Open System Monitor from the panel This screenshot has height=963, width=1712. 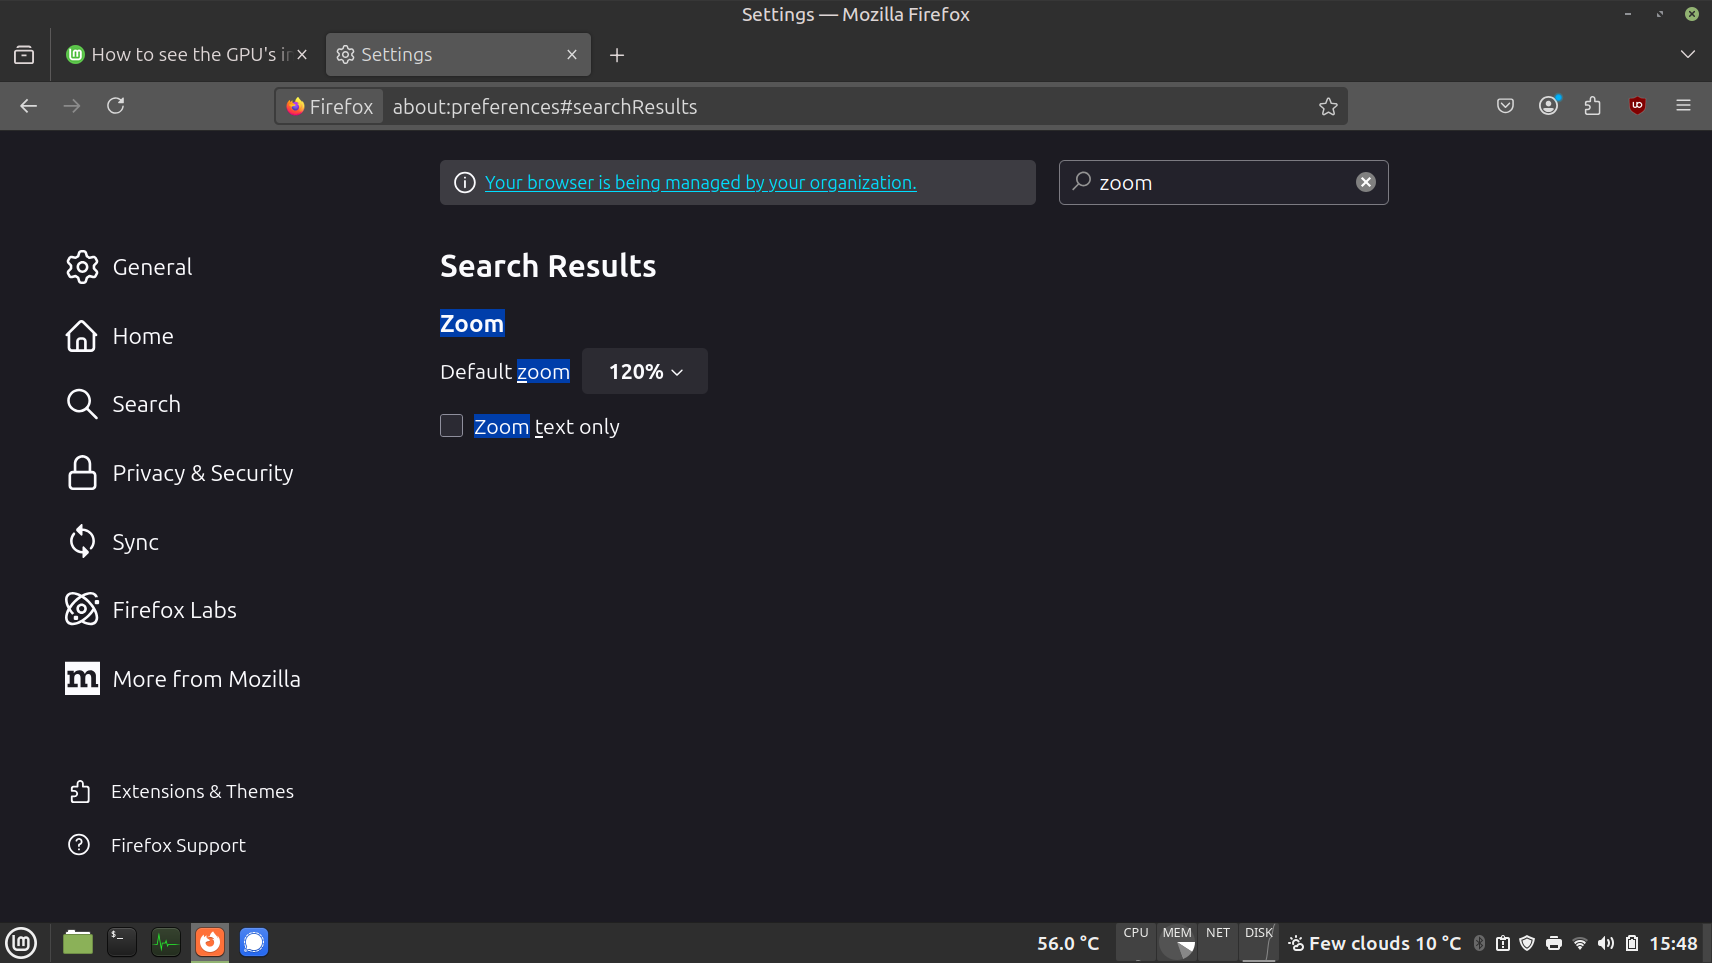(166, 942)
